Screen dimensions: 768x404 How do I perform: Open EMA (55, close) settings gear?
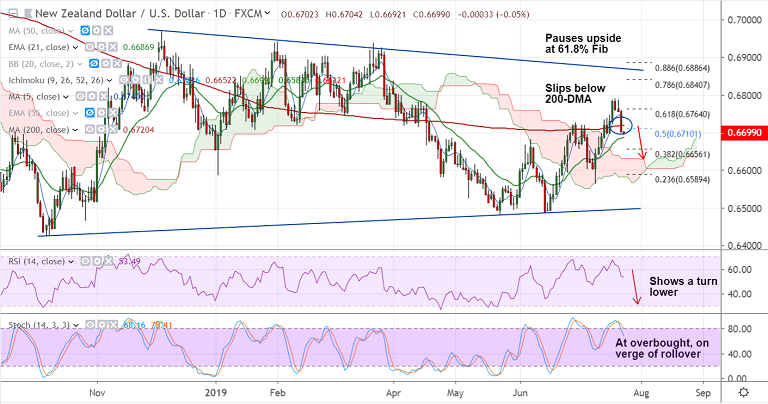(x=101, y=113)
